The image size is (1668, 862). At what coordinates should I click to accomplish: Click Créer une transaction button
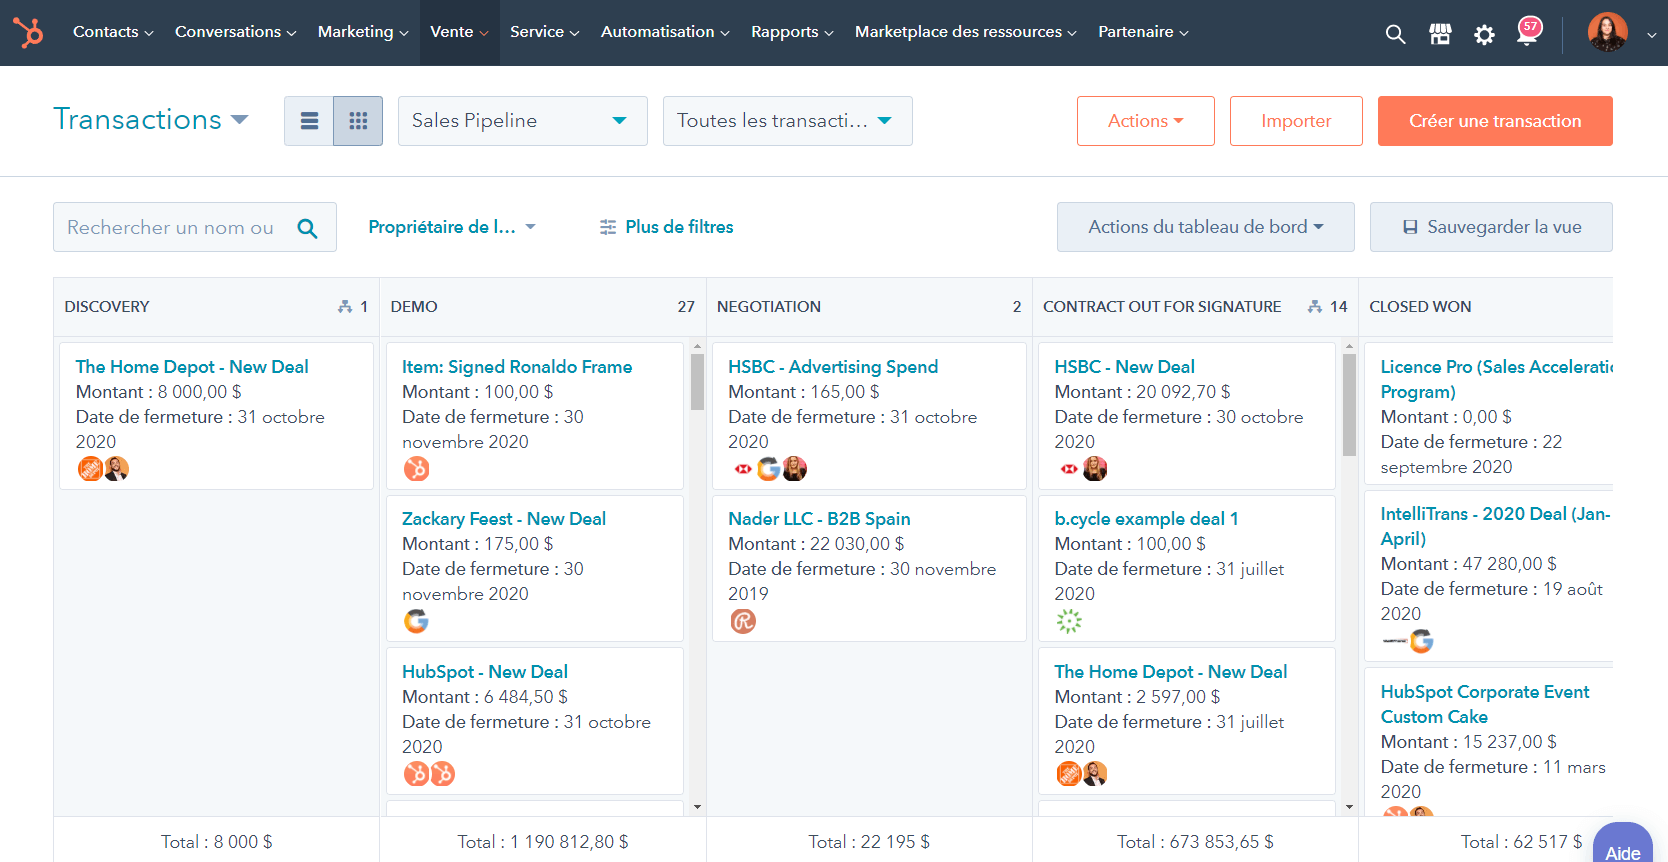click(1494, 121)
